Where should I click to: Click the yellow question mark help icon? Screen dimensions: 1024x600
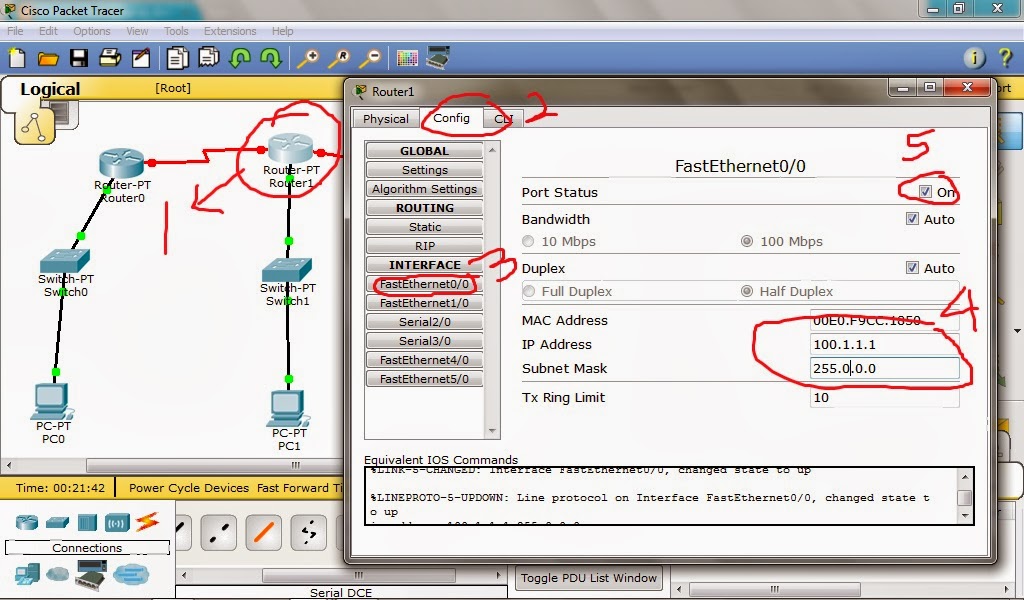(x=1006, y=57)
